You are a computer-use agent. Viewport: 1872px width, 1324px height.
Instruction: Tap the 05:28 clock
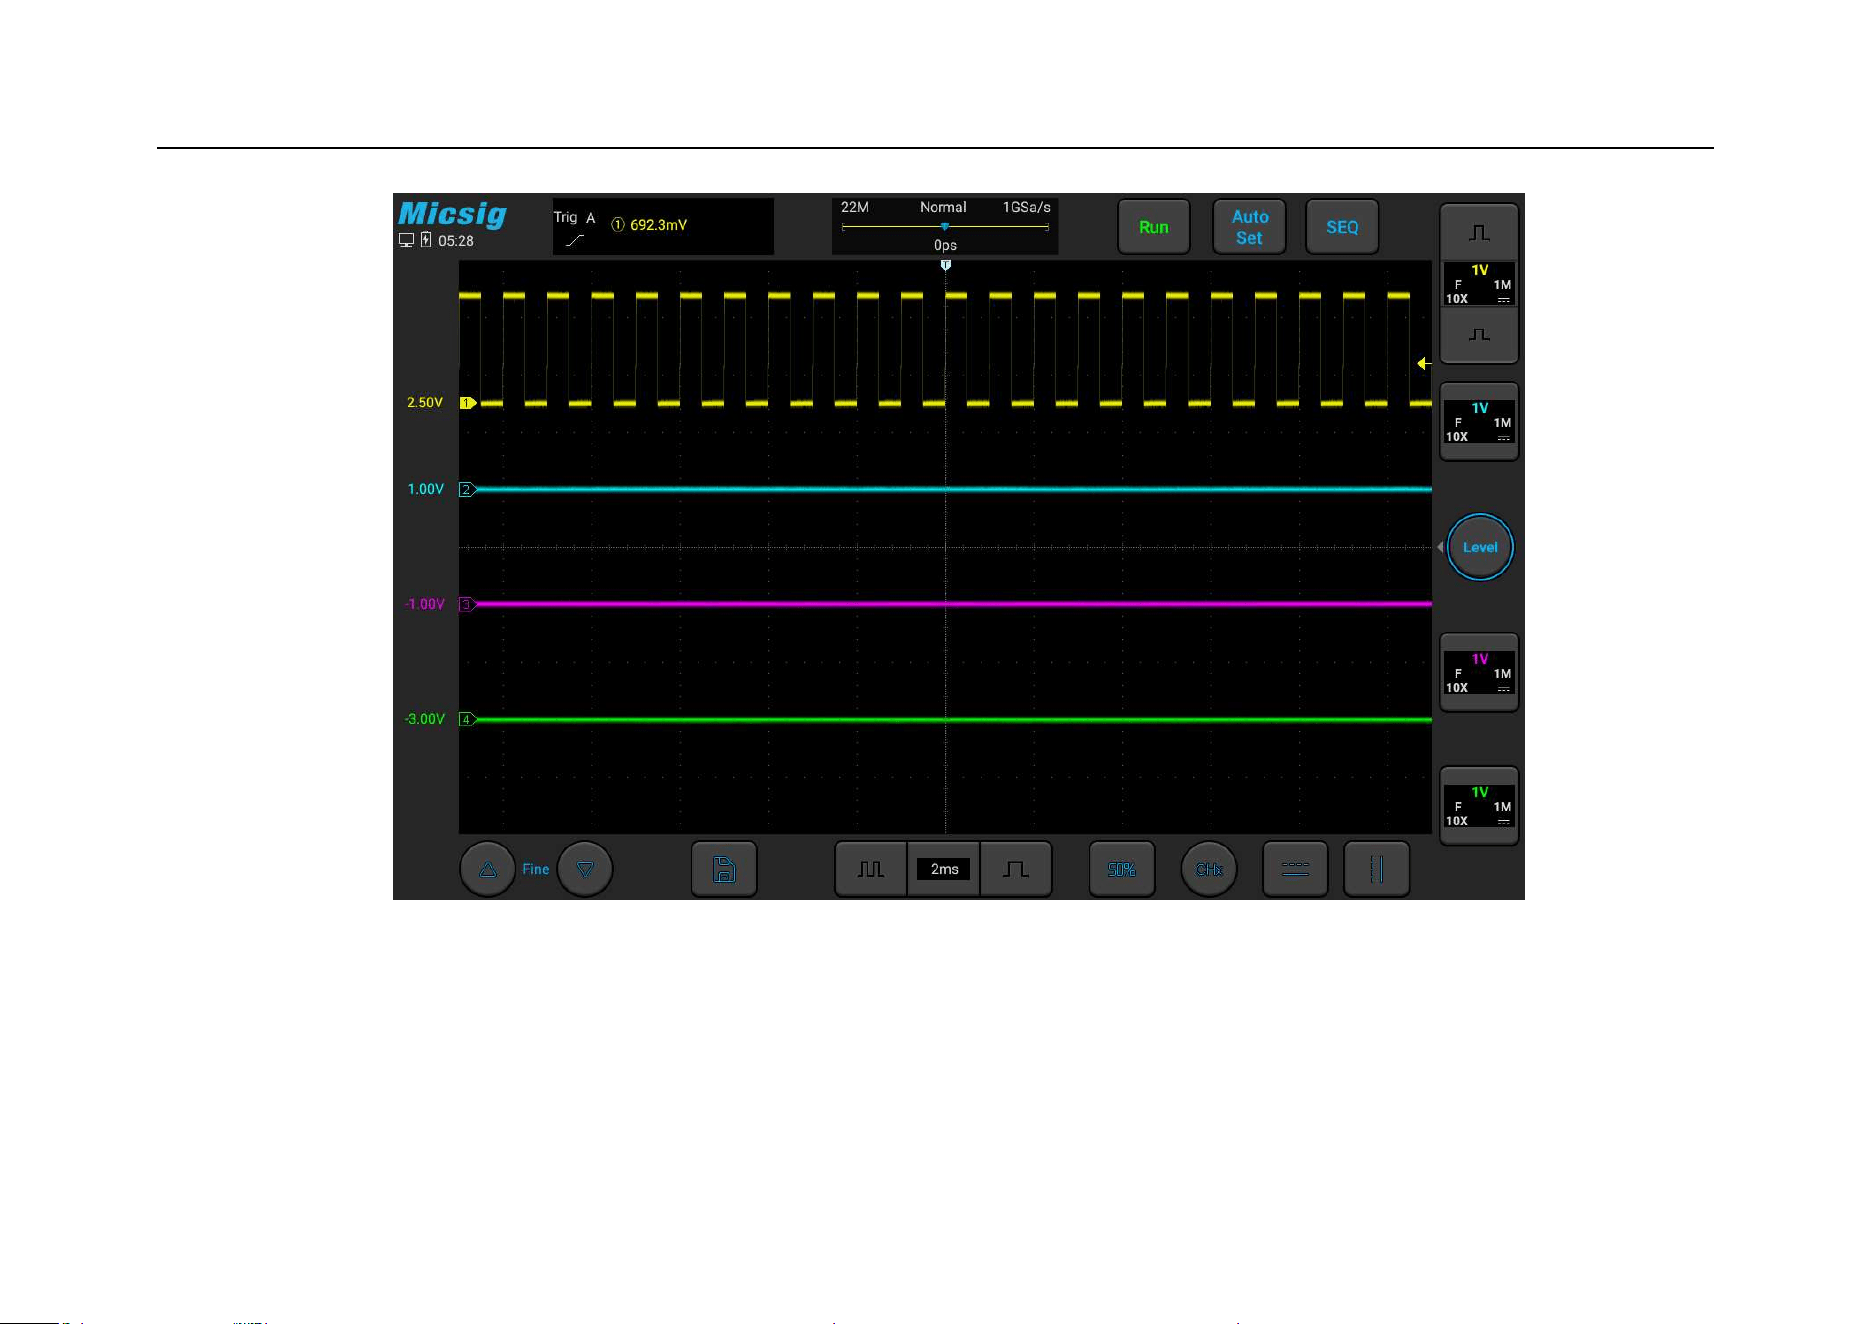456,241
